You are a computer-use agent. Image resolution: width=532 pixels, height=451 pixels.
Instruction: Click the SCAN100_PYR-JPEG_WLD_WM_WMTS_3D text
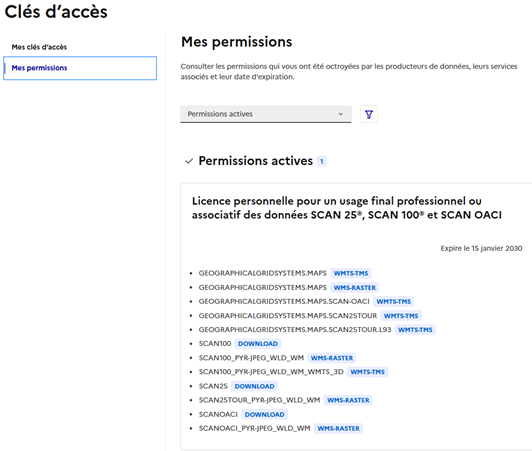271,372
